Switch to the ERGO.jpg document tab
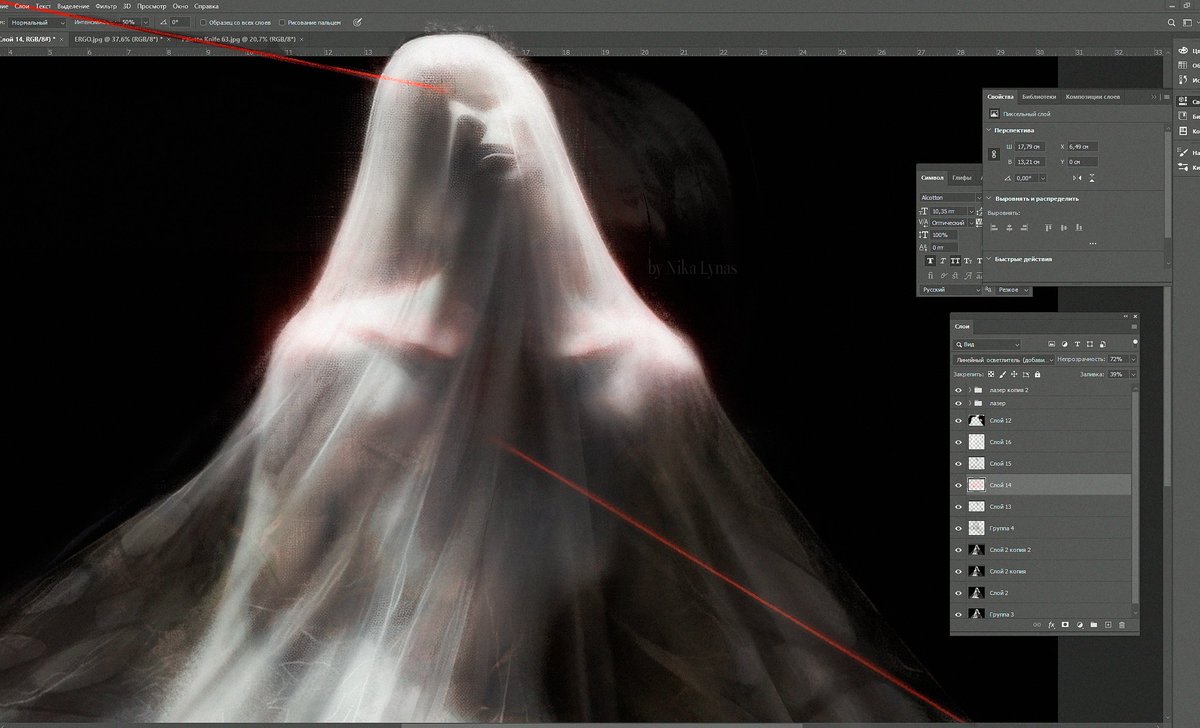The height and width of the screenshot is (728, 1200). [118, 39]
